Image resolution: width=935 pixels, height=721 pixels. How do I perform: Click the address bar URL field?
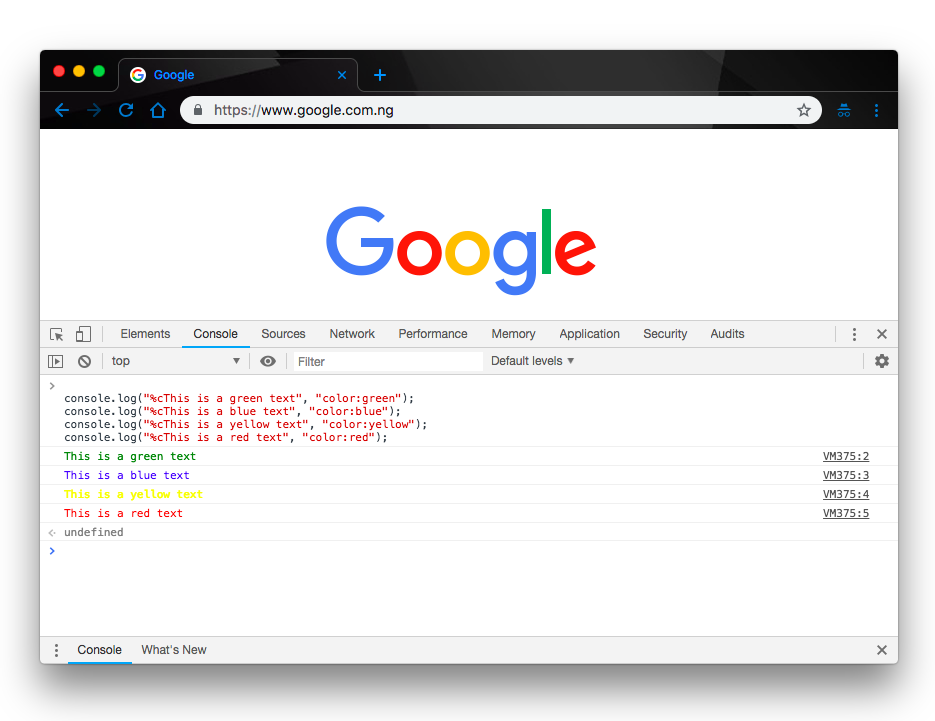tap(501, 110)
